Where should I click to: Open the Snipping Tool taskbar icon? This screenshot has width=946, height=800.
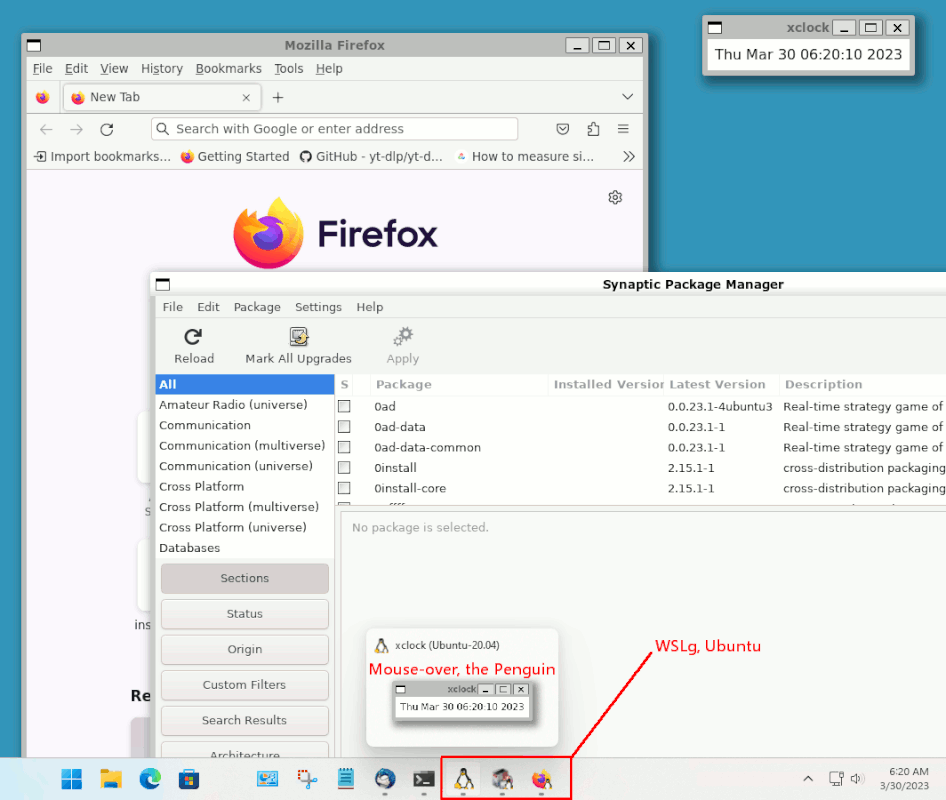[307, 779]
